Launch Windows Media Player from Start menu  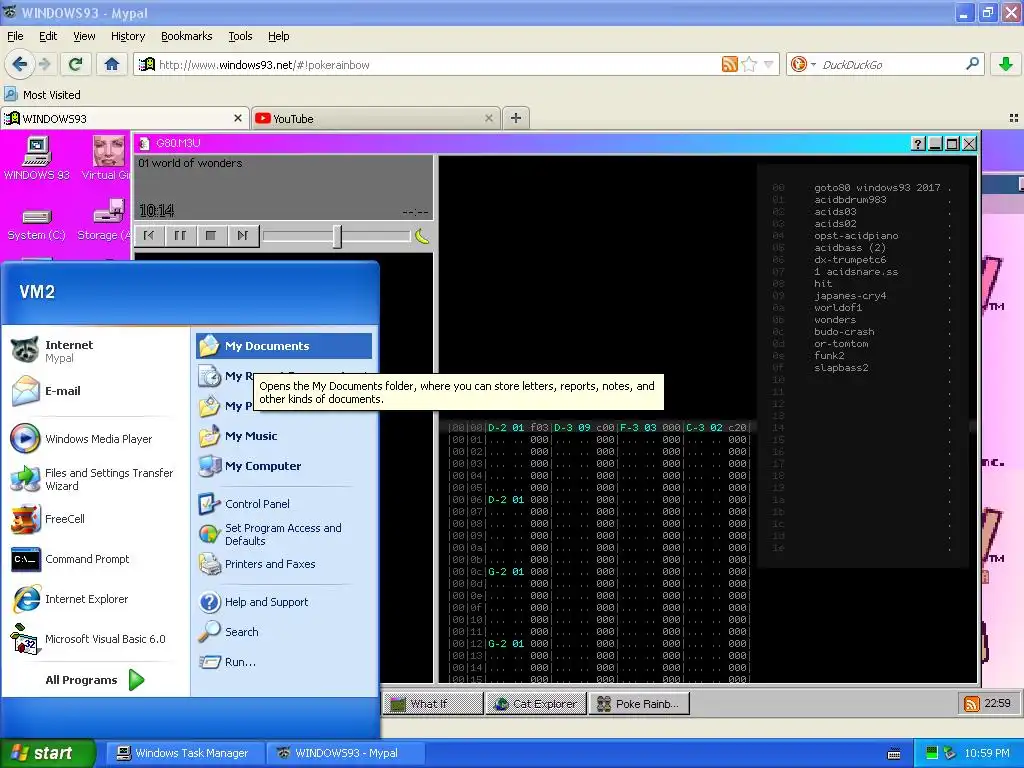click(95, 439)
